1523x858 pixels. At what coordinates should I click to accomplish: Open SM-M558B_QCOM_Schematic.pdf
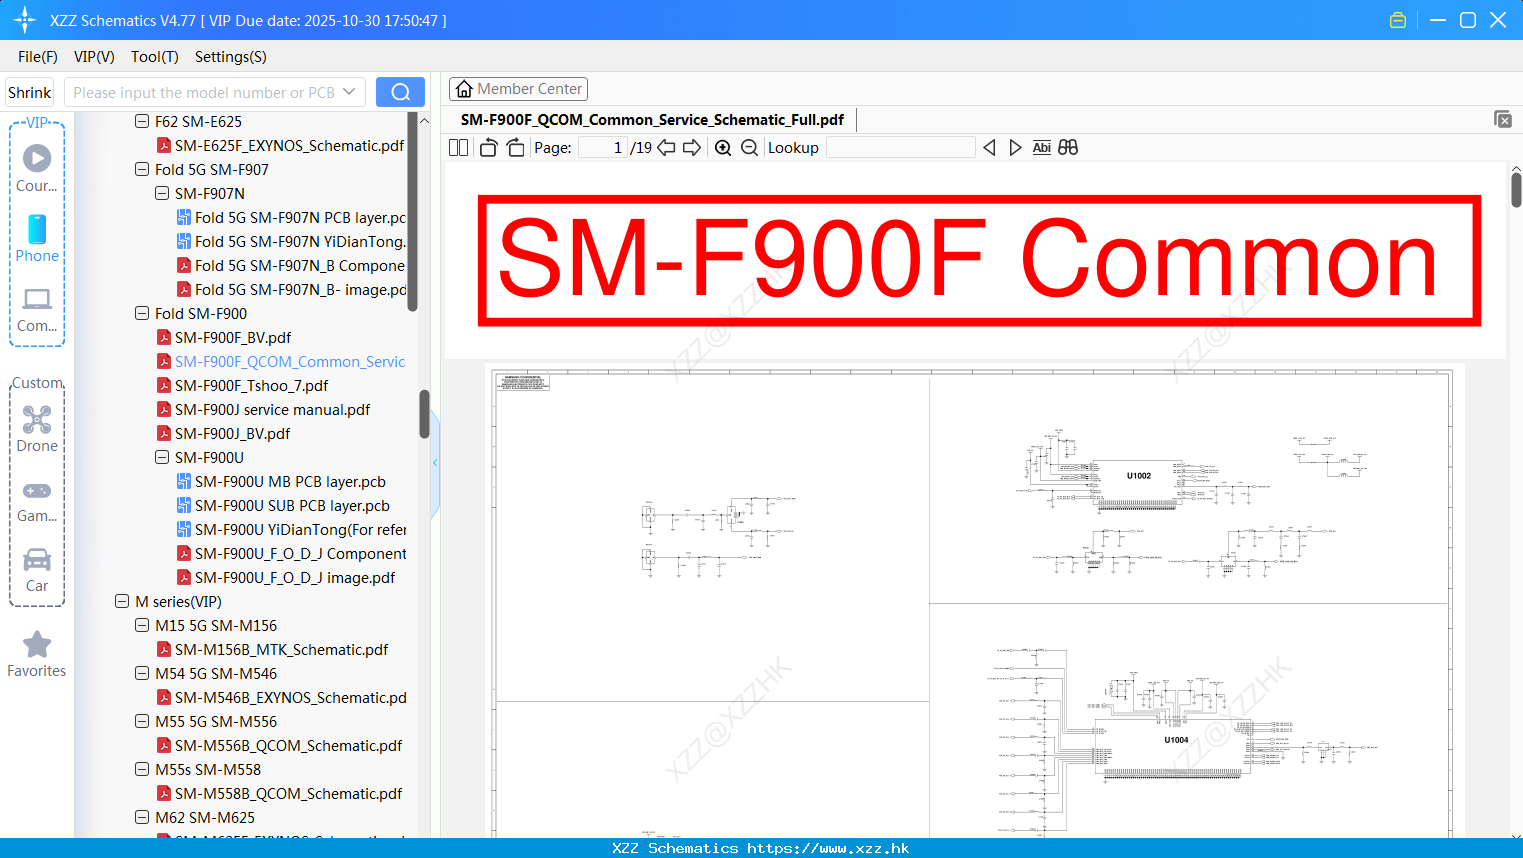(x=288, y=794)
